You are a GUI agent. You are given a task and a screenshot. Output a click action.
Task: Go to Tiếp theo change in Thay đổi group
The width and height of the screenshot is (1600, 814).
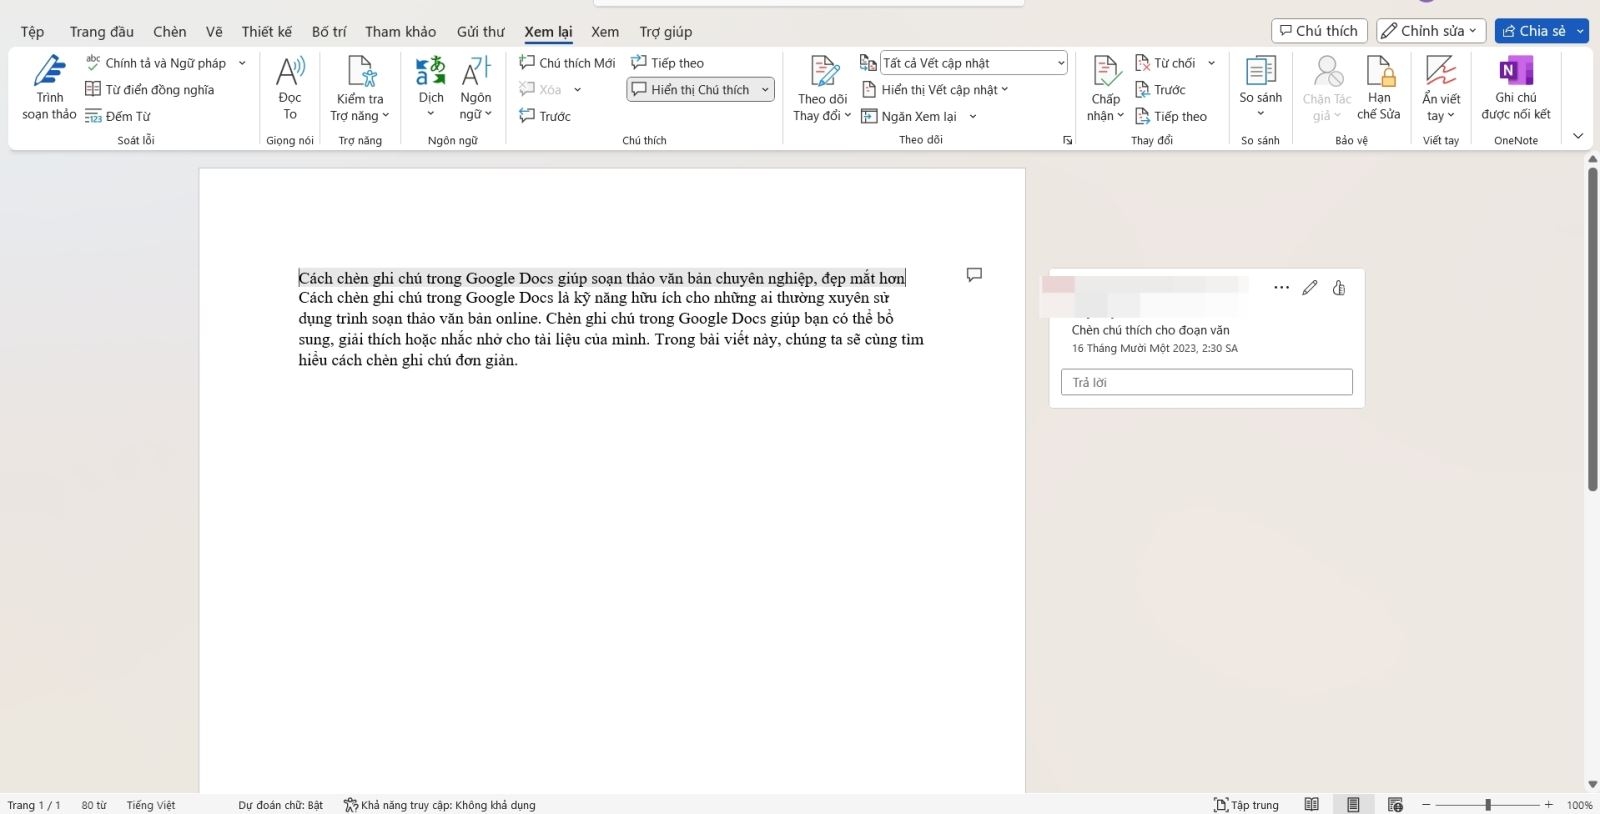(x=1171, y=116)
